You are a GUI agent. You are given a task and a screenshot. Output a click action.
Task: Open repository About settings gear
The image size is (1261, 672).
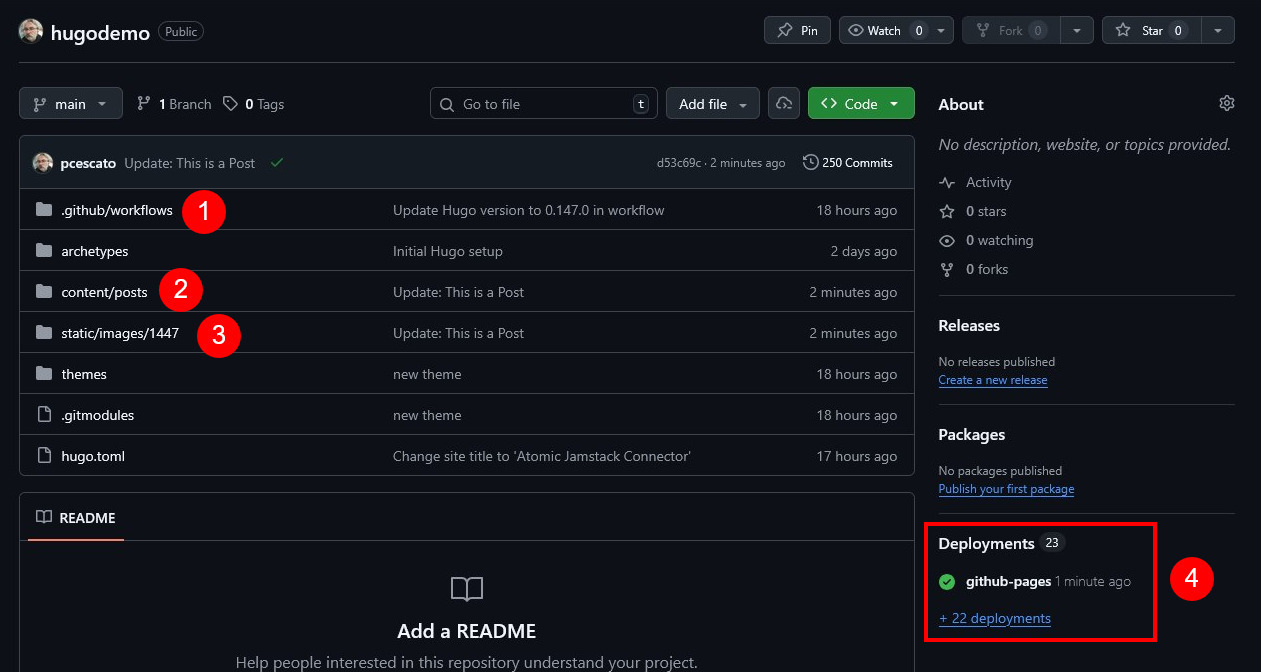tap(1227, 103)
